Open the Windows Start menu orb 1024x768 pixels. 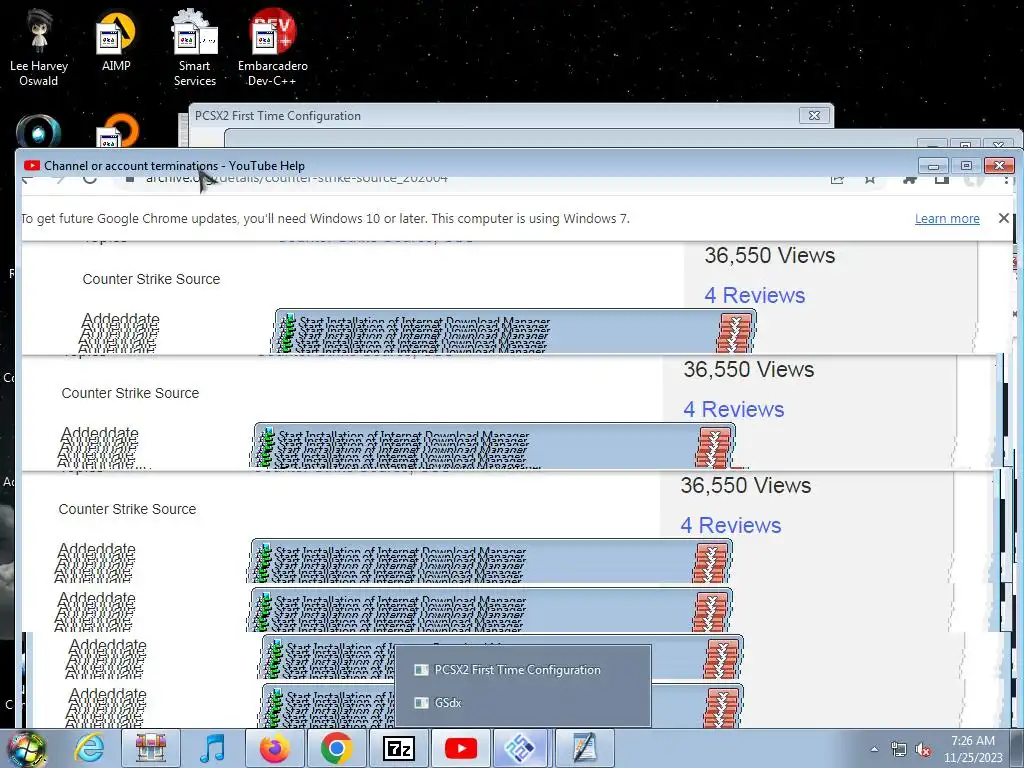(27, 749)
